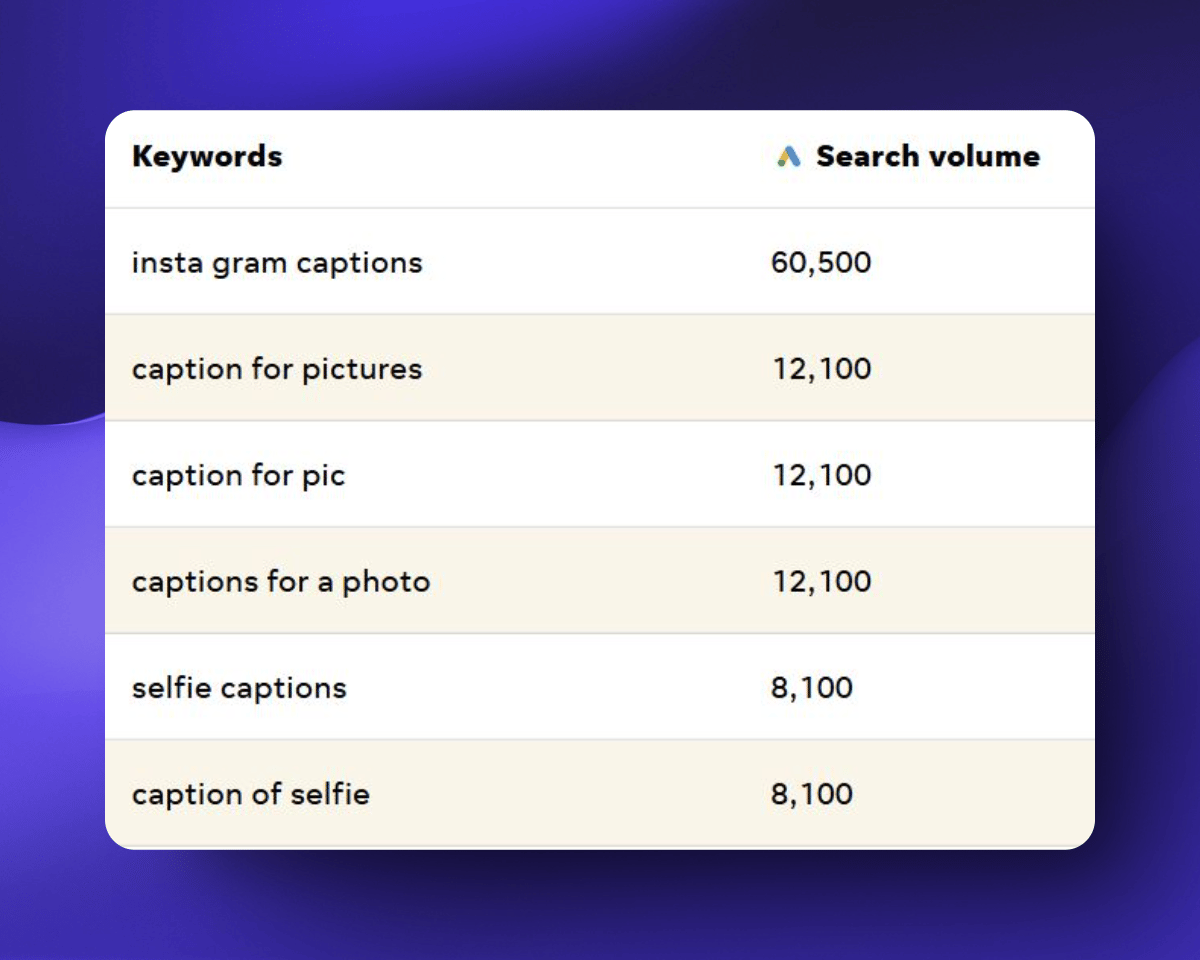Select the 8,100 volume beside "selfie captions"

click(812, 688)
